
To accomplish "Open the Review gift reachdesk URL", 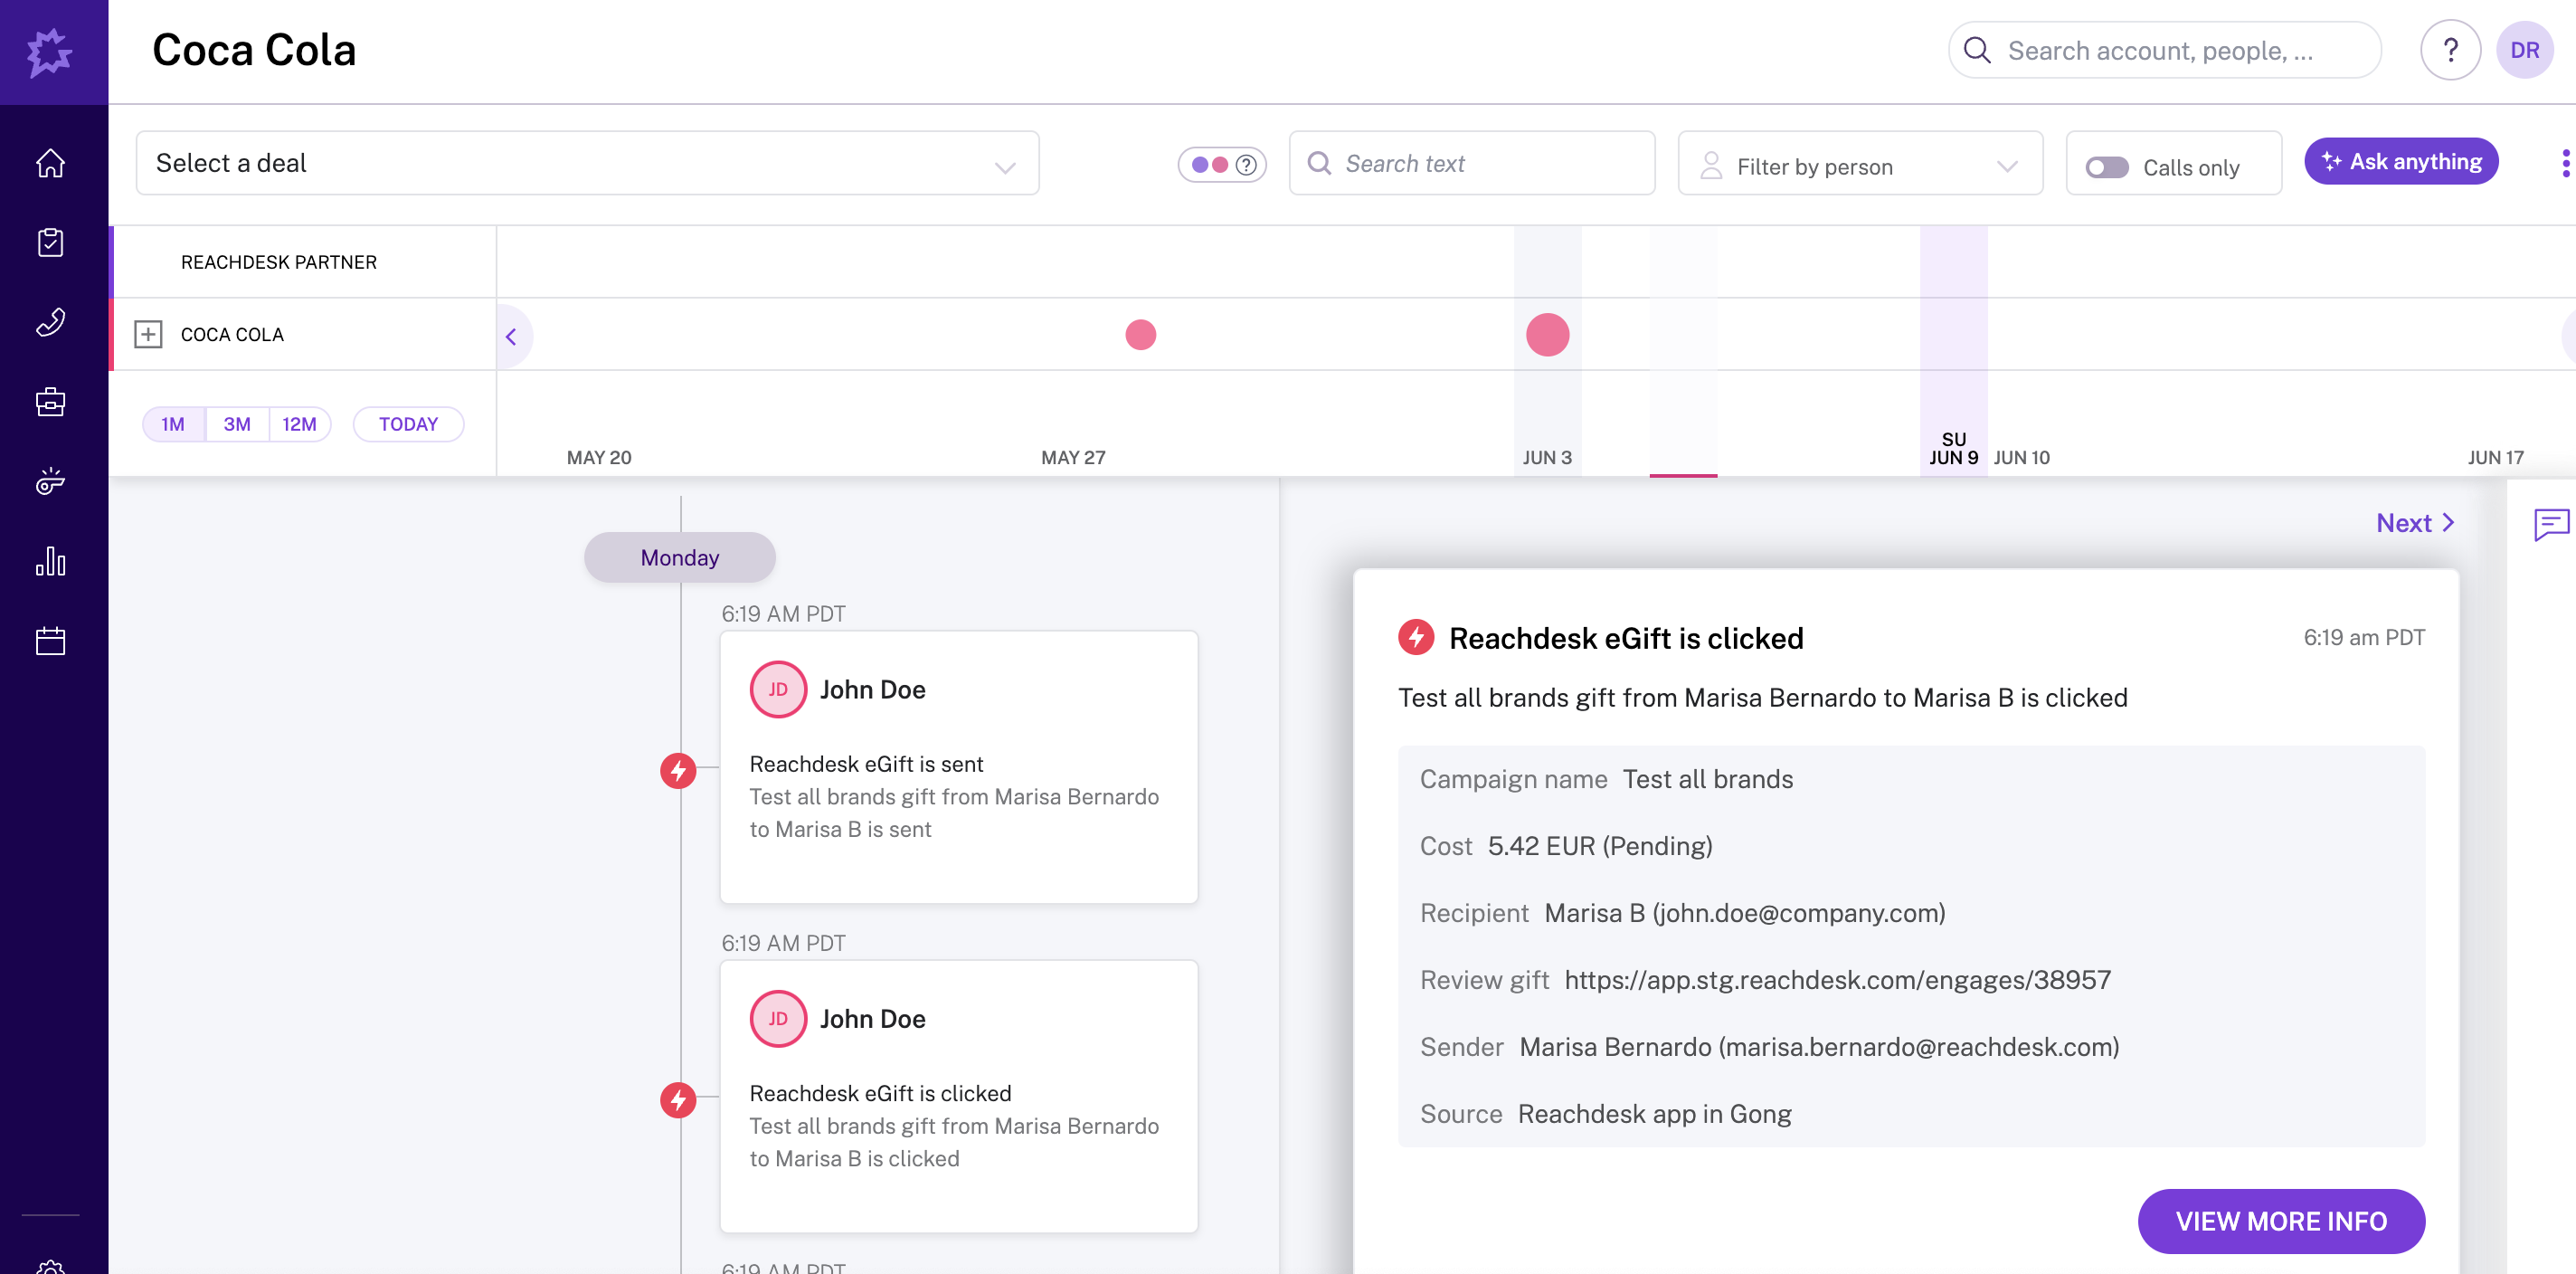I will point(1837,979).
